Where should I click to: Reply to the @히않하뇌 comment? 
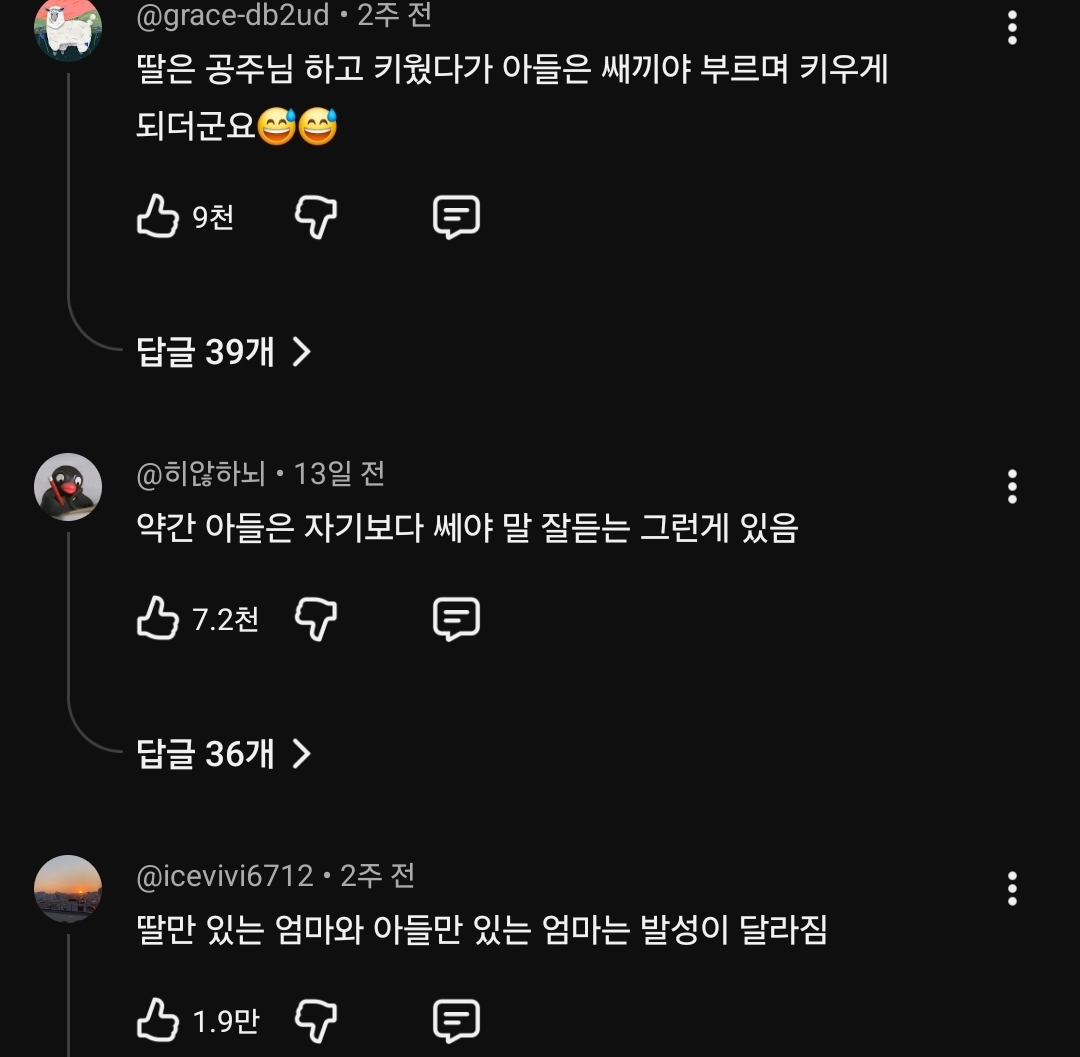coord(456,620)
